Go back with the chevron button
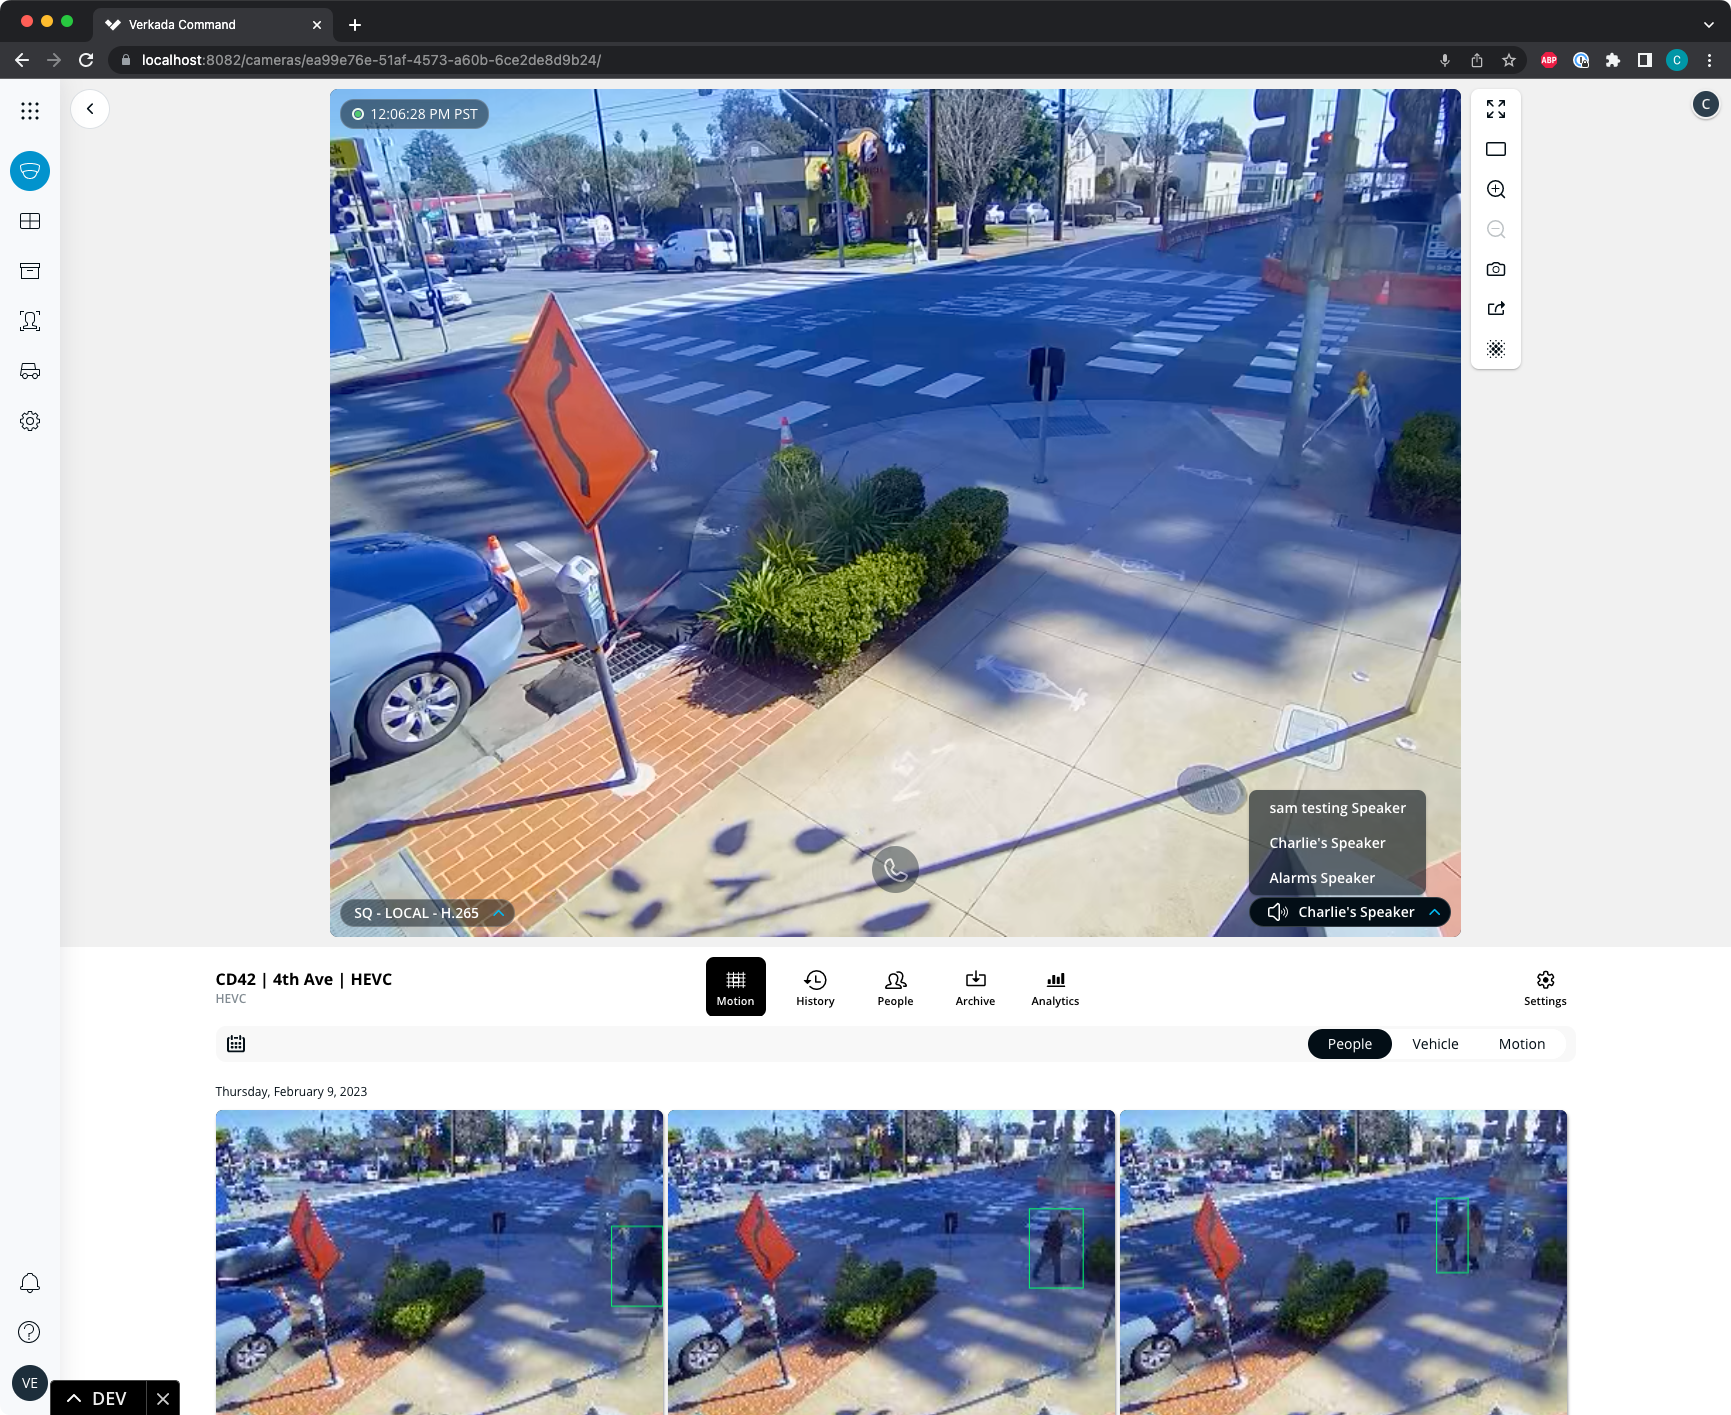Viewport: 1731px width, 1415px height. 90,109
